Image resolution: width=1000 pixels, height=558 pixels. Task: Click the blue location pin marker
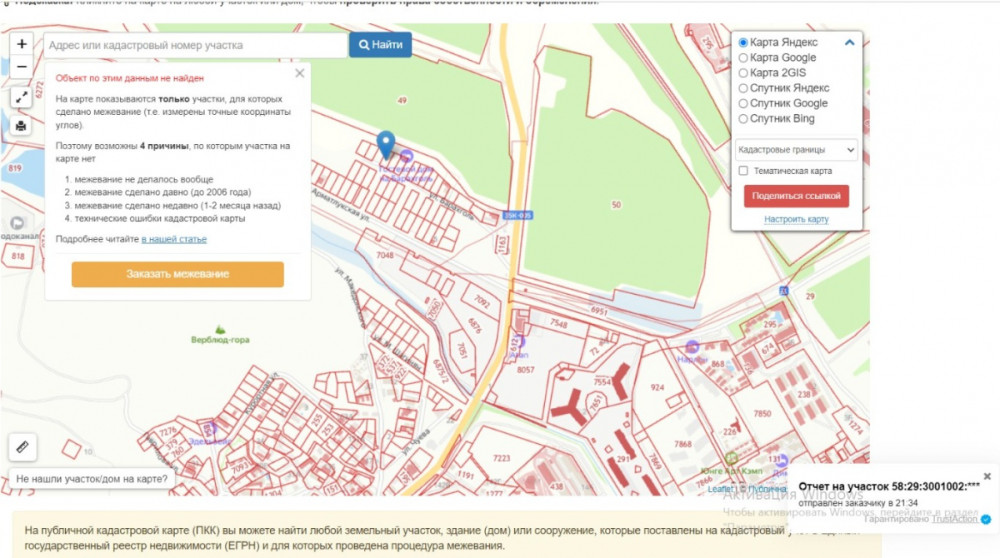point(386,145)
